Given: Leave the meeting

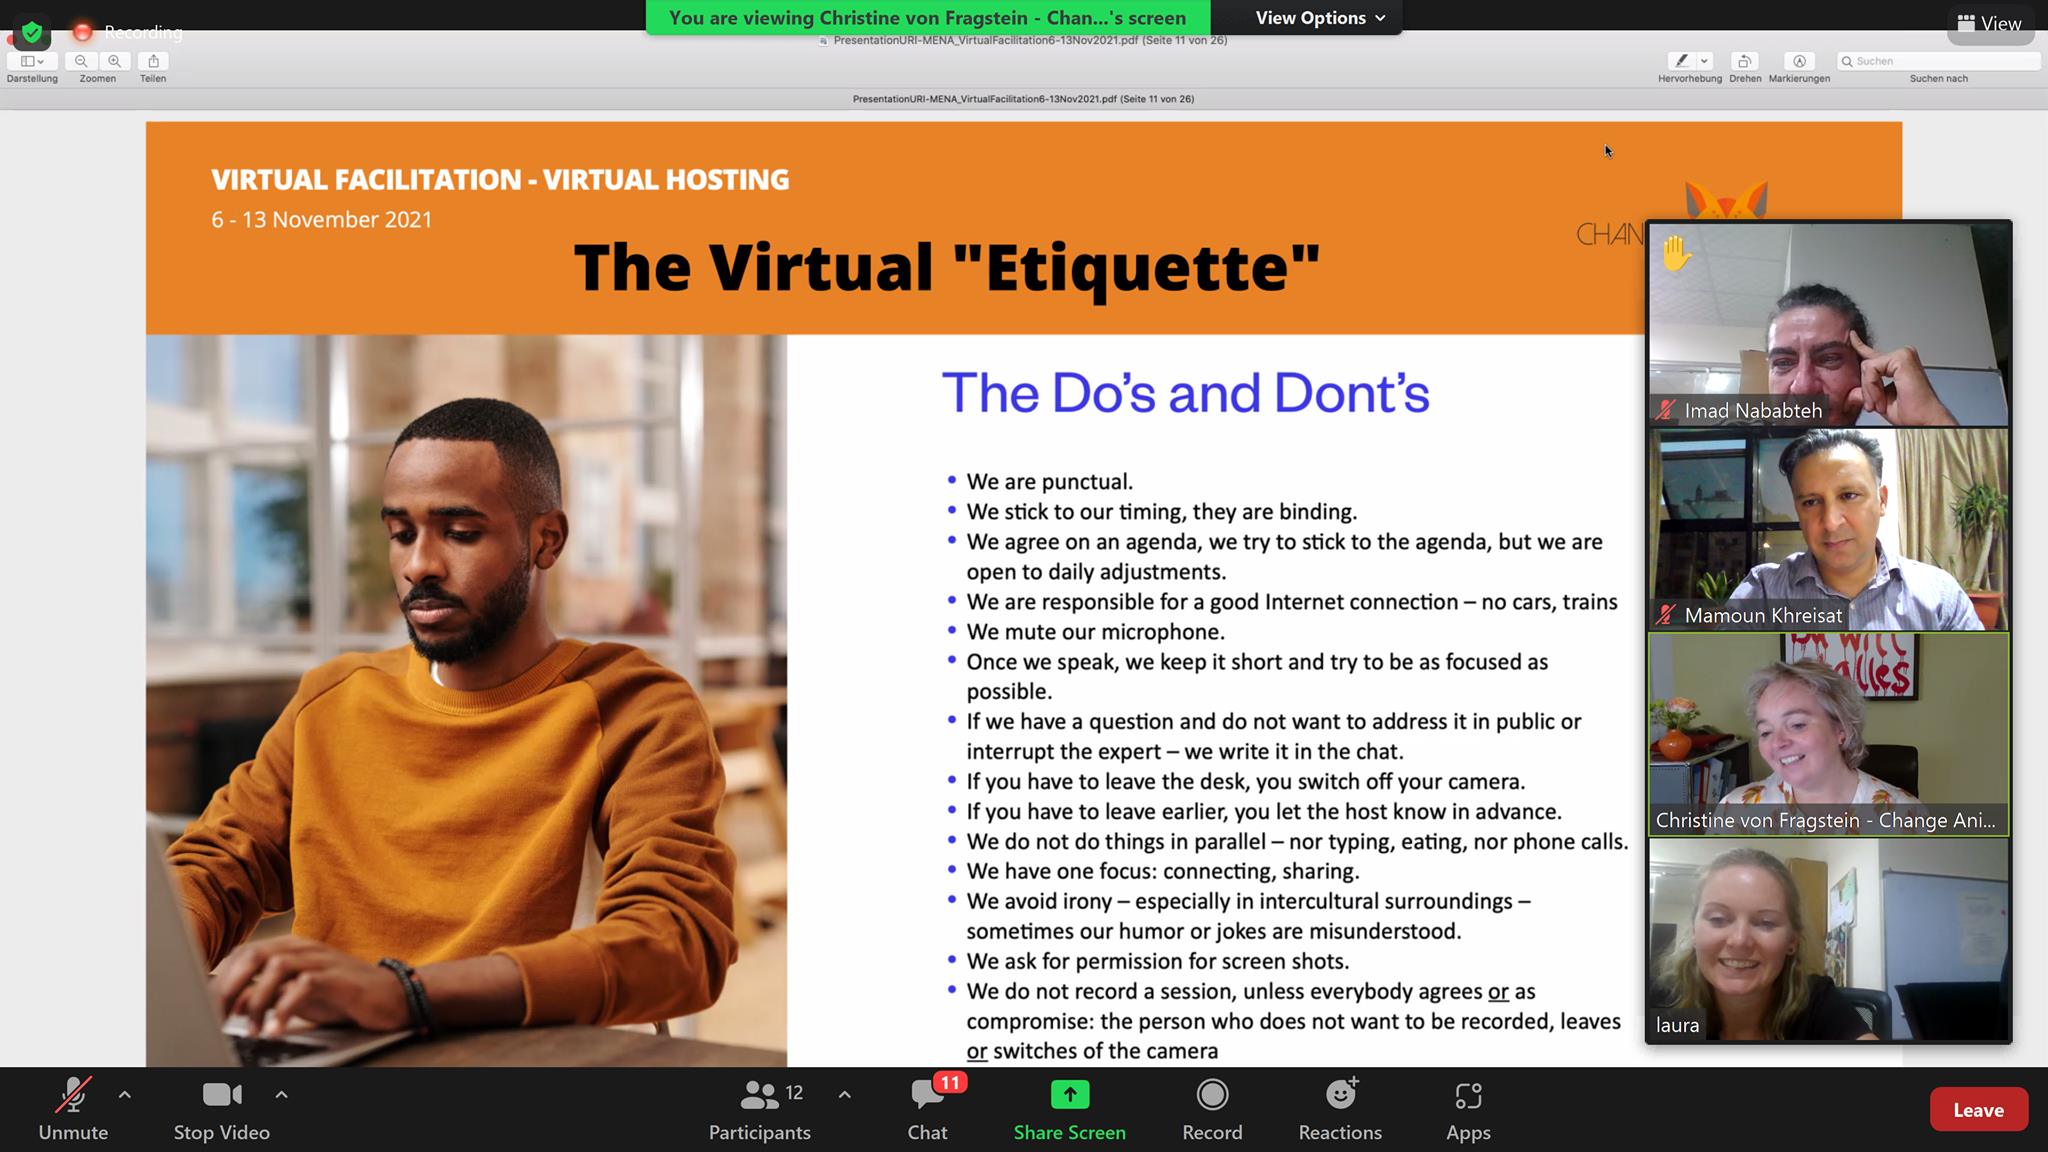Looking at the screenshot, I should (1978, 1110).
